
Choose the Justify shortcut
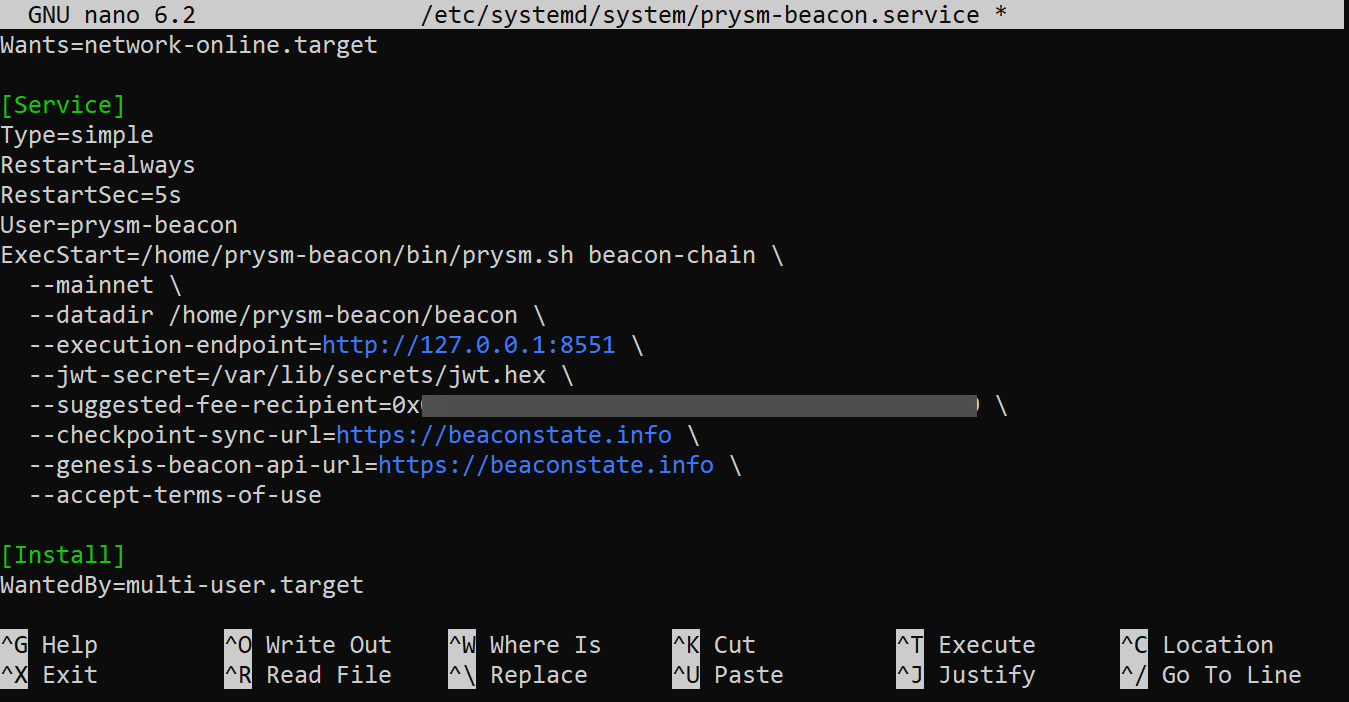986,675
